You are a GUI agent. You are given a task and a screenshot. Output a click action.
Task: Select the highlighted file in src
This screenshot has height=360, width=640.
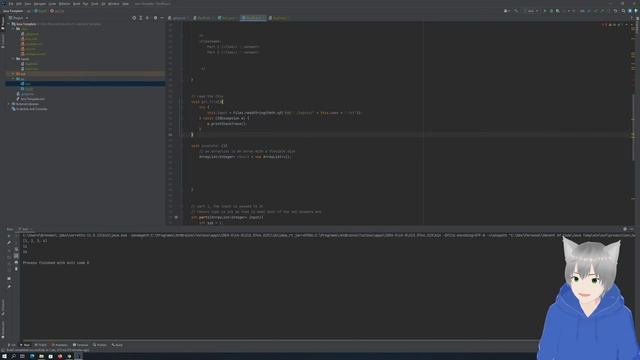[x=85, y=84]
